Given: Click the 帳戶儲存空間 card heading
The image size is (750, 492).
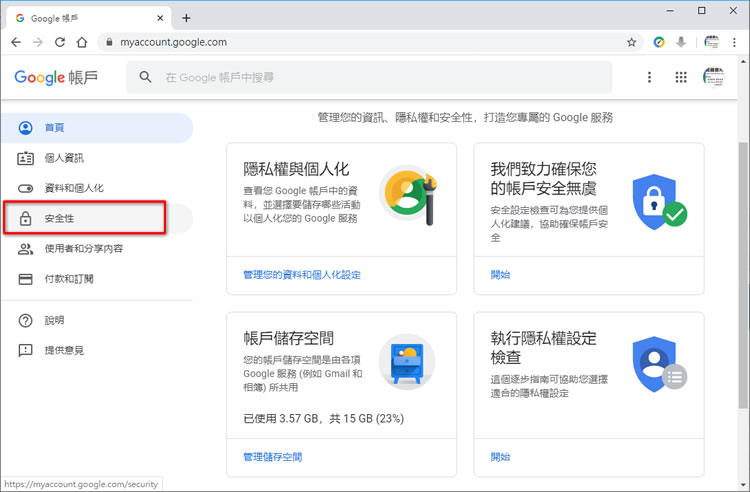Looking at the screenshot, I should click(x=288, y=338).
